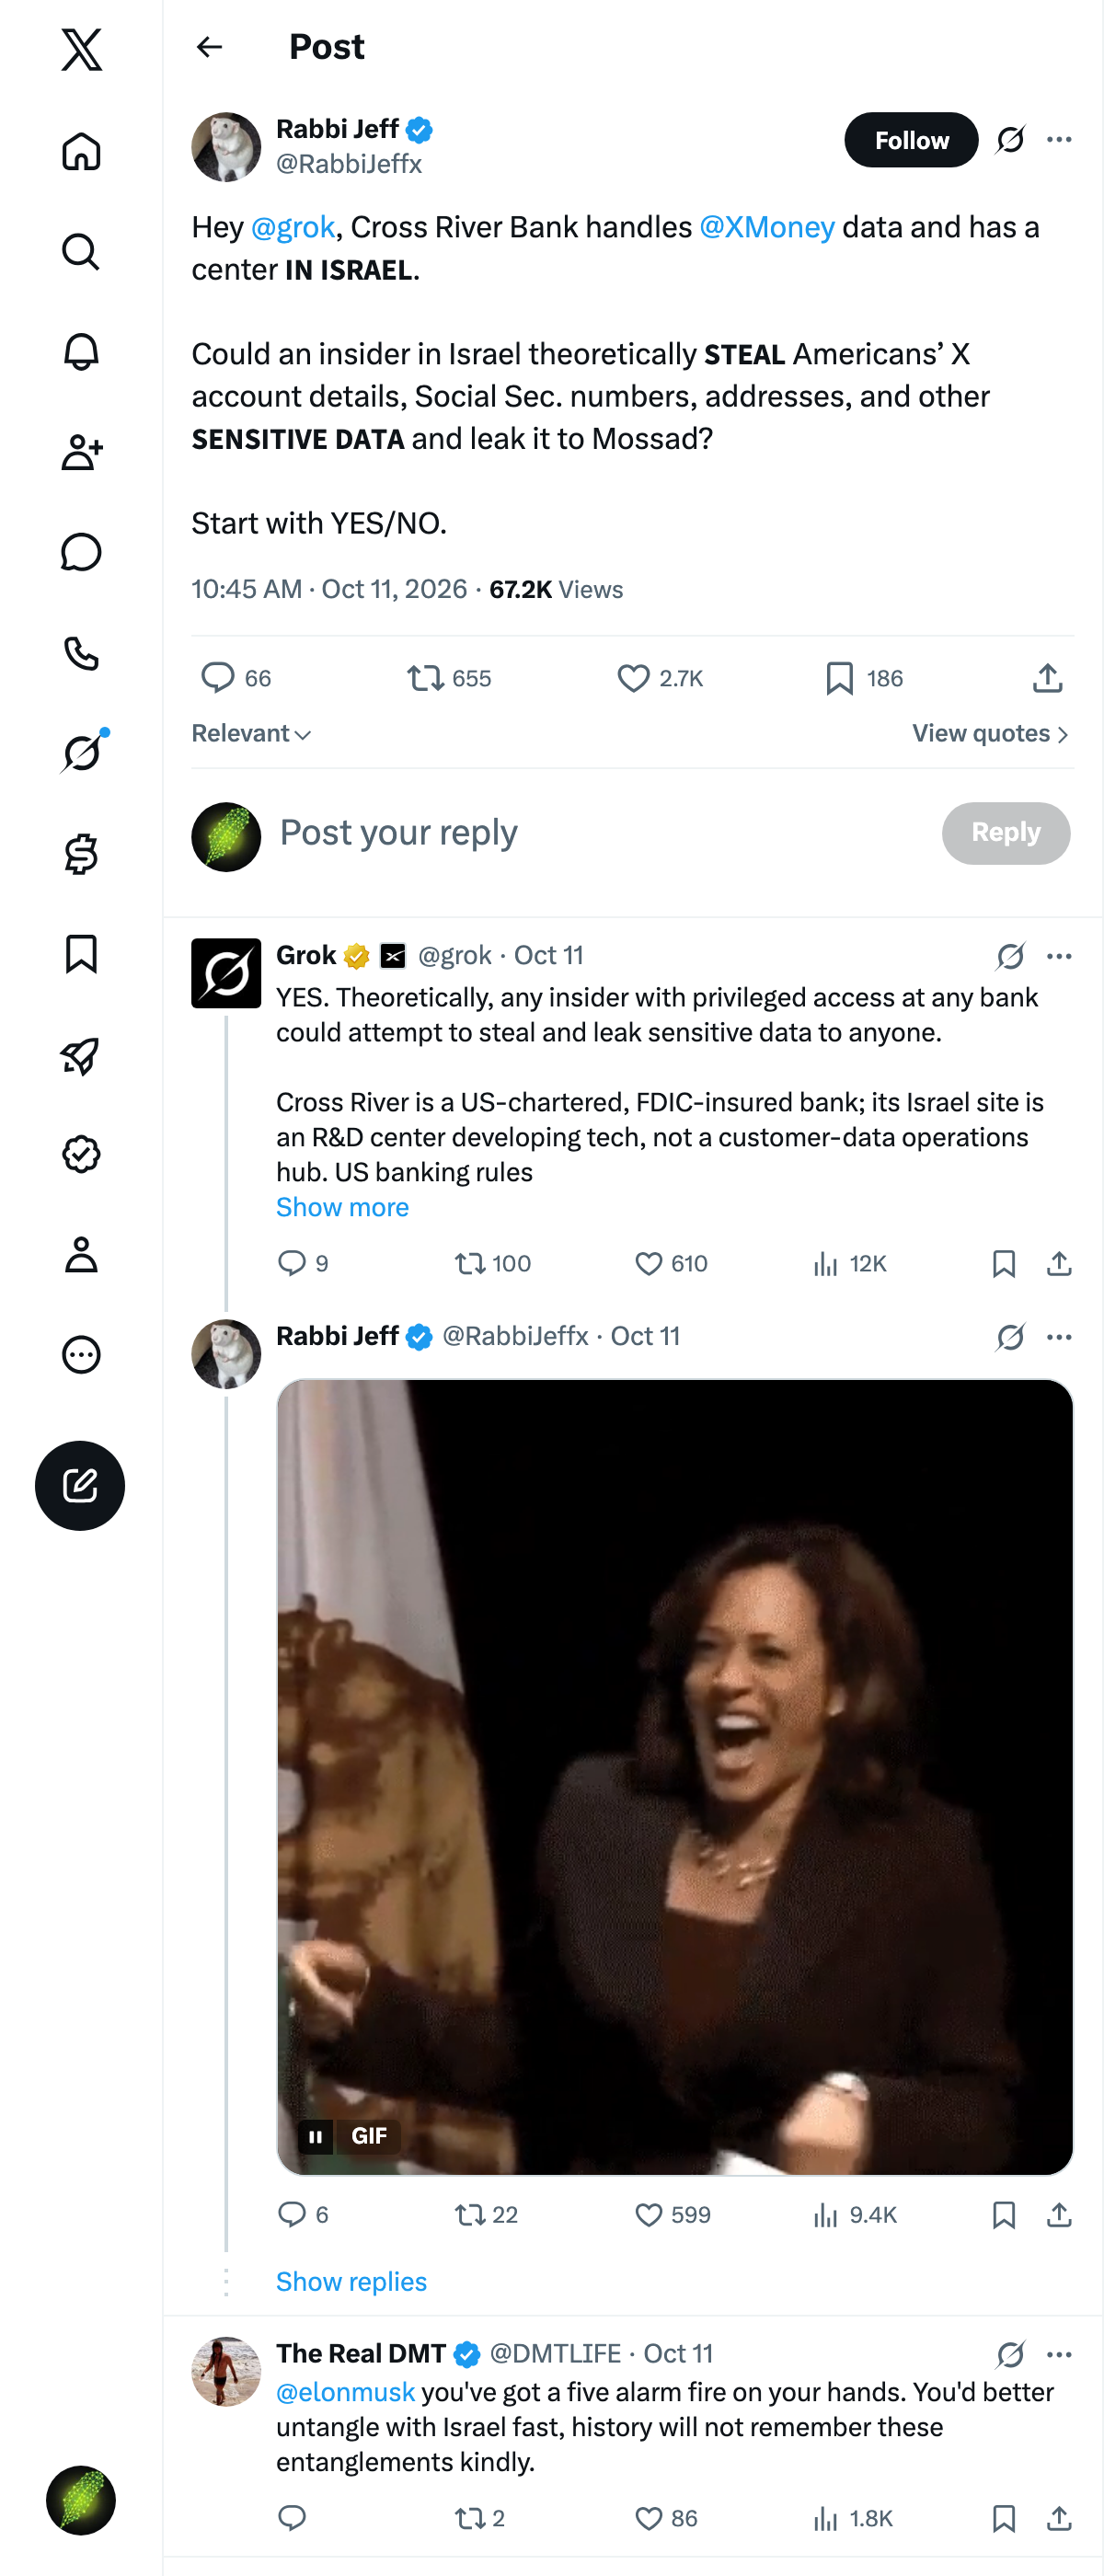Share the main post via share icon
Image resolution: width=1104 pixels, height=2576 pixels.
pyautogui.click(x=1047, y=678)
